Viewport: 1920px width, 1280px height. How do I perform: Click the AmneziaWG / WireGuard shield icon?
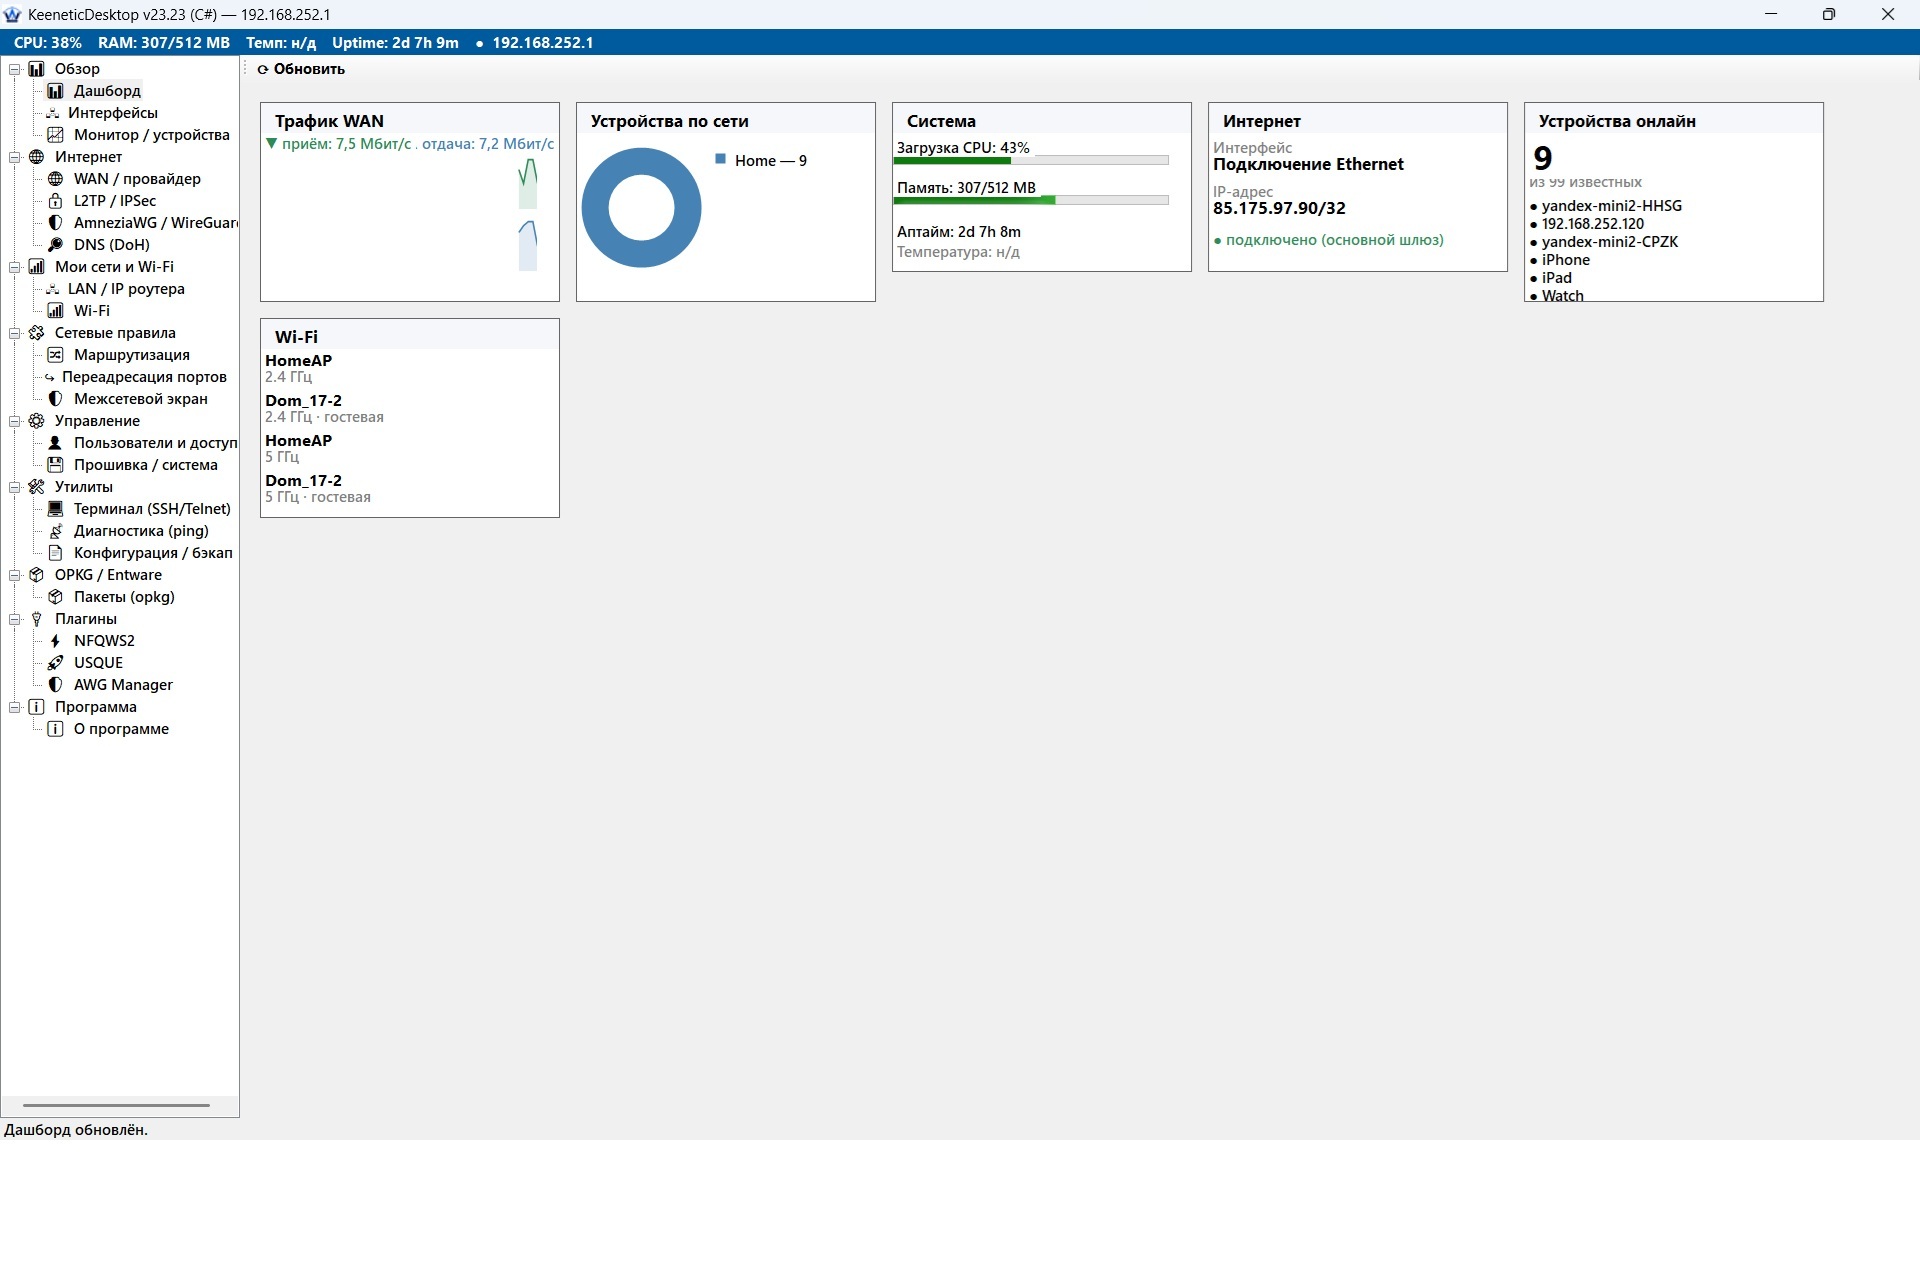click(x=56, y=223)
